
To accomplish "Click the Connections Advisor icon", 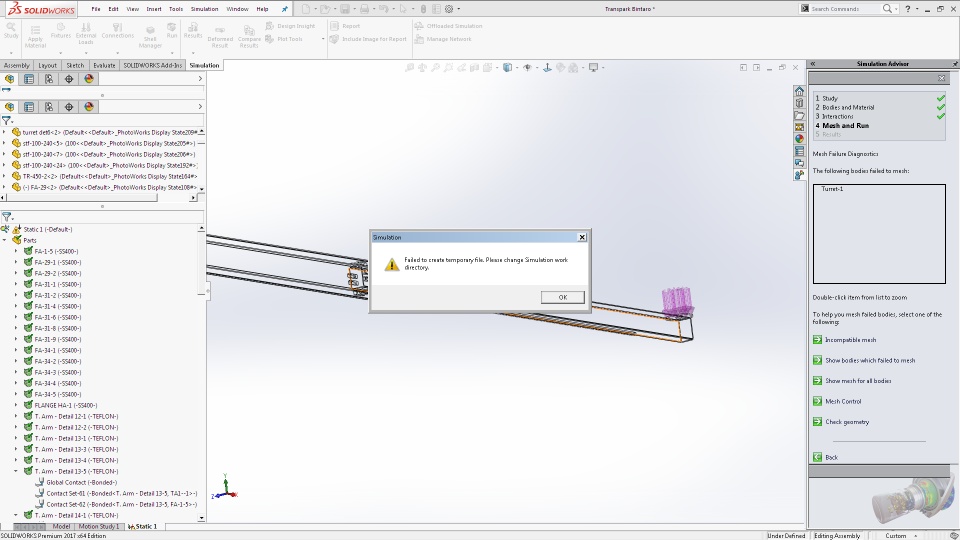I will point(118,31).
